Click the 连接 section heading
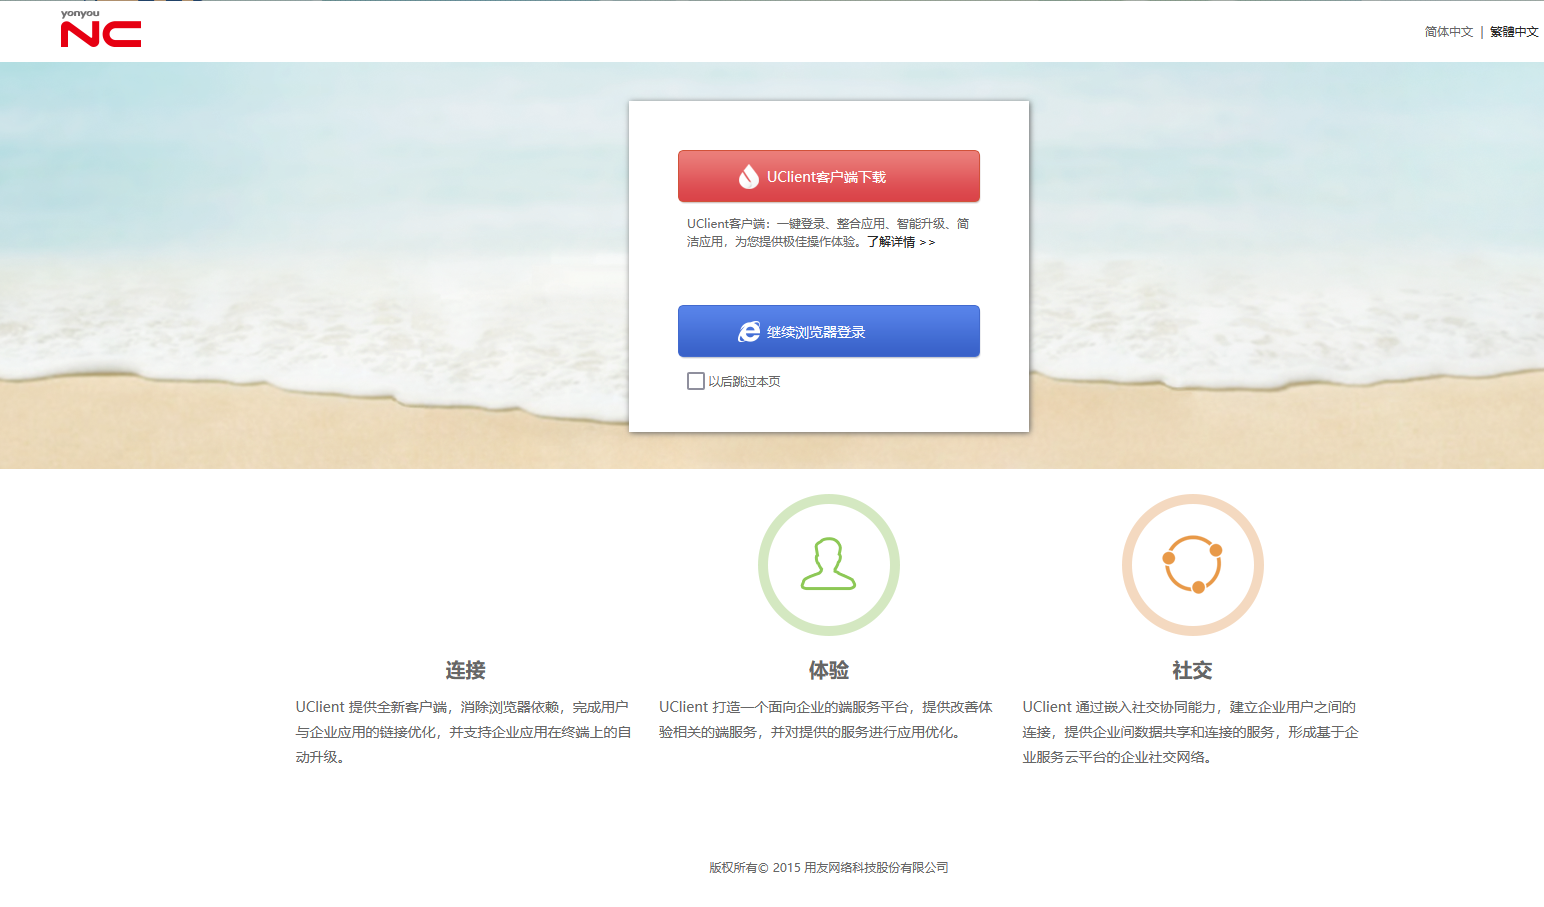 pyautogui.click(x=465, y=670)
